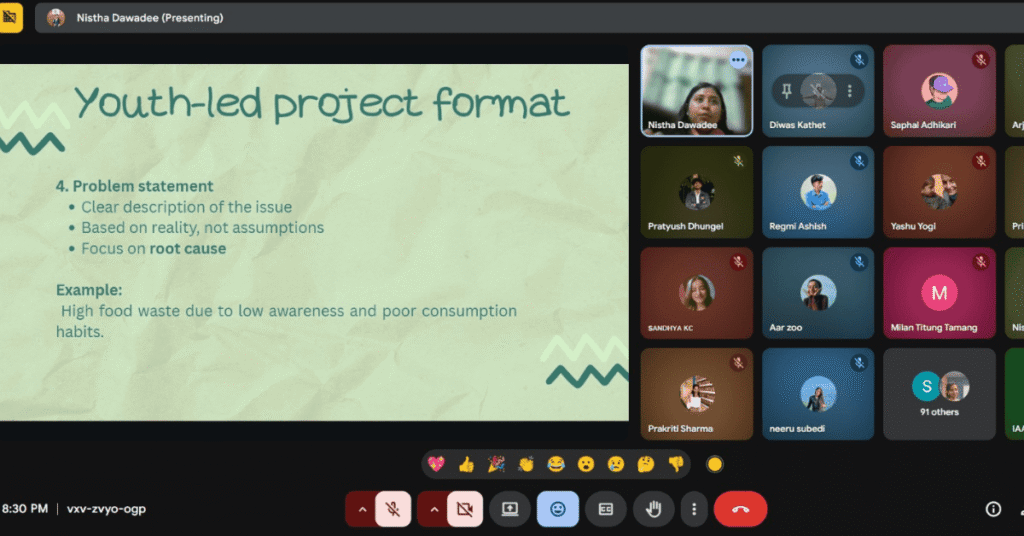The image size is (1024, 536).
Task: Open more options three-dot menu in toolbar
Action: click(x=694, y=509)
